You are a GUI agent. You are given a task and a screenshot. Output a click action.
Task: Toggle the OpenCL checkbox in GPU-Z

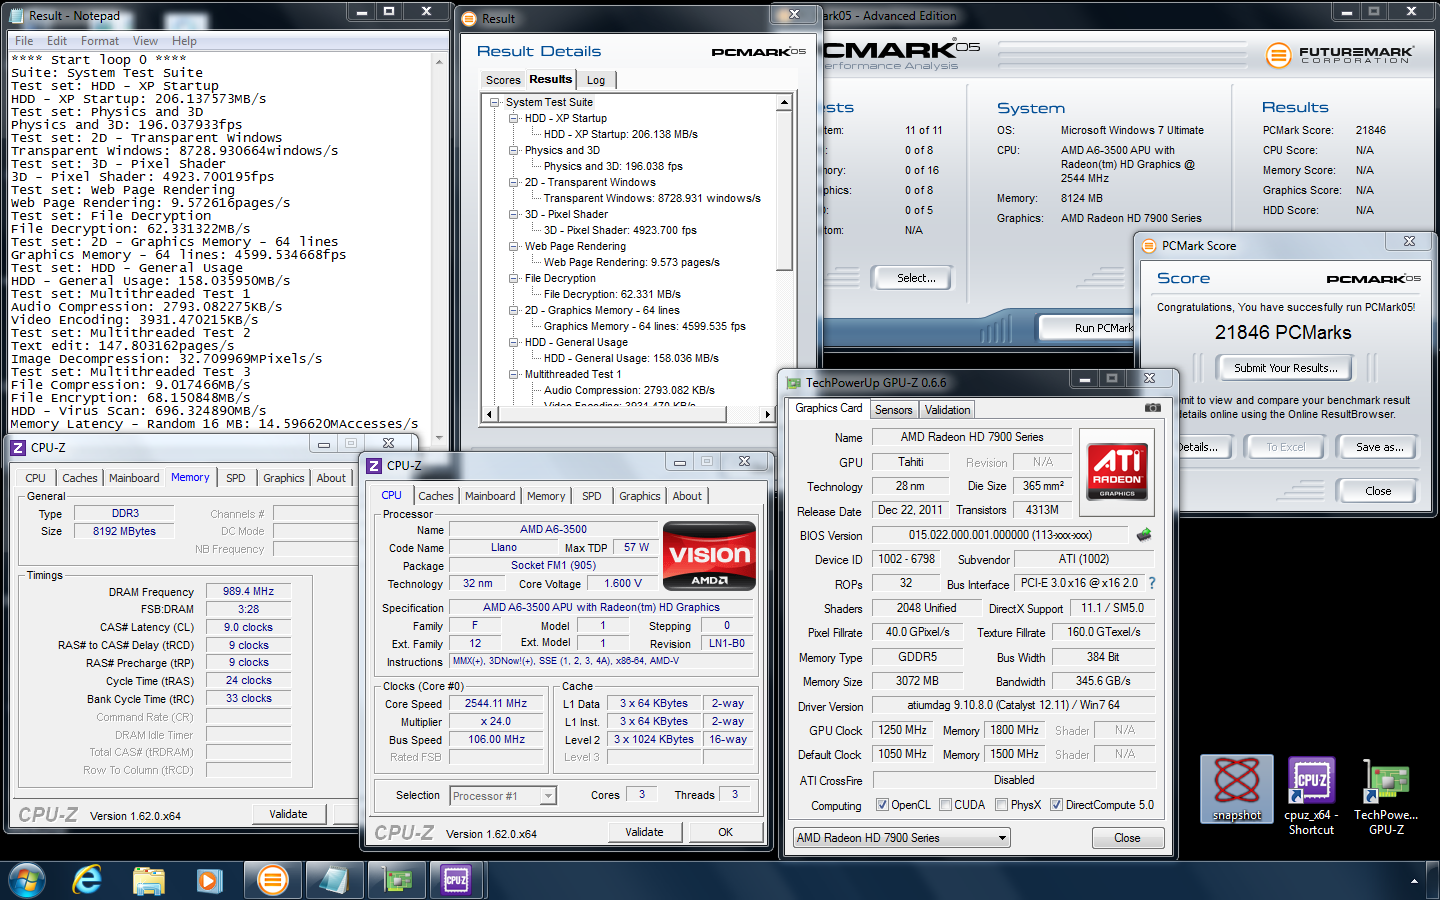[x=882, y=805]
